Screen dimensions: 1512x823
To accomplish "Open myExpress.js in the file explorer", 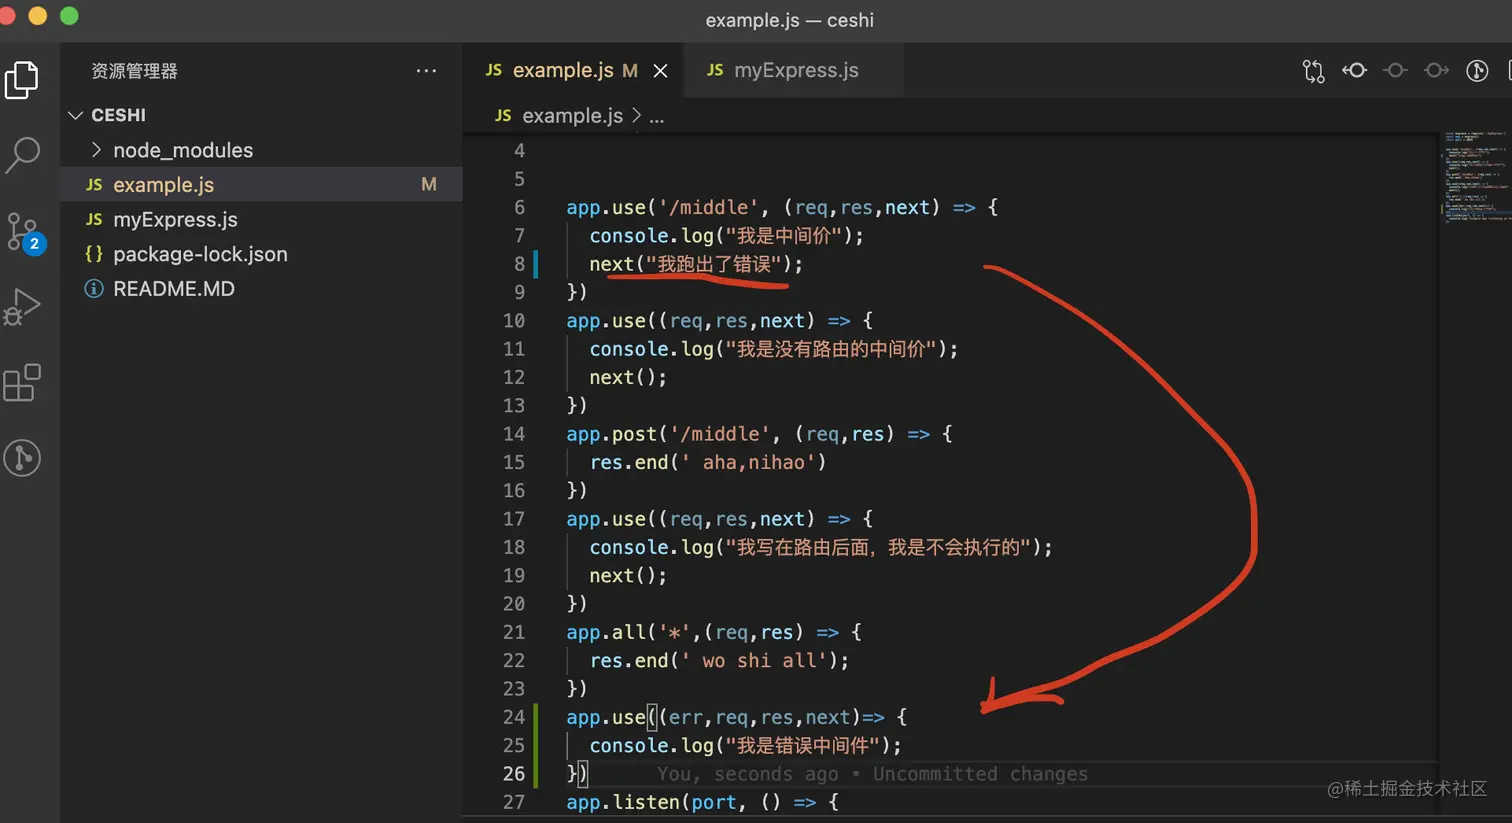I will pos(262,219).
